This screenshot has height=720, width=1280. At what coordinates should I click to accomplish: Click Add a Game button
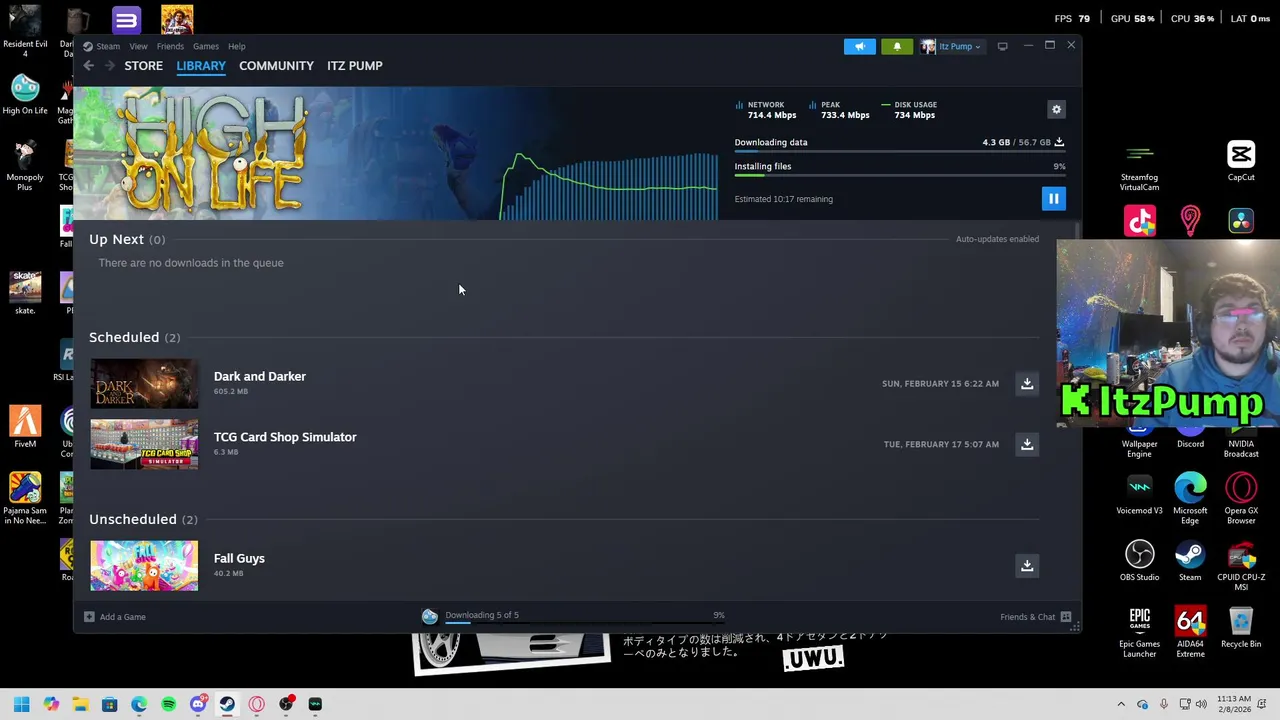115,617
